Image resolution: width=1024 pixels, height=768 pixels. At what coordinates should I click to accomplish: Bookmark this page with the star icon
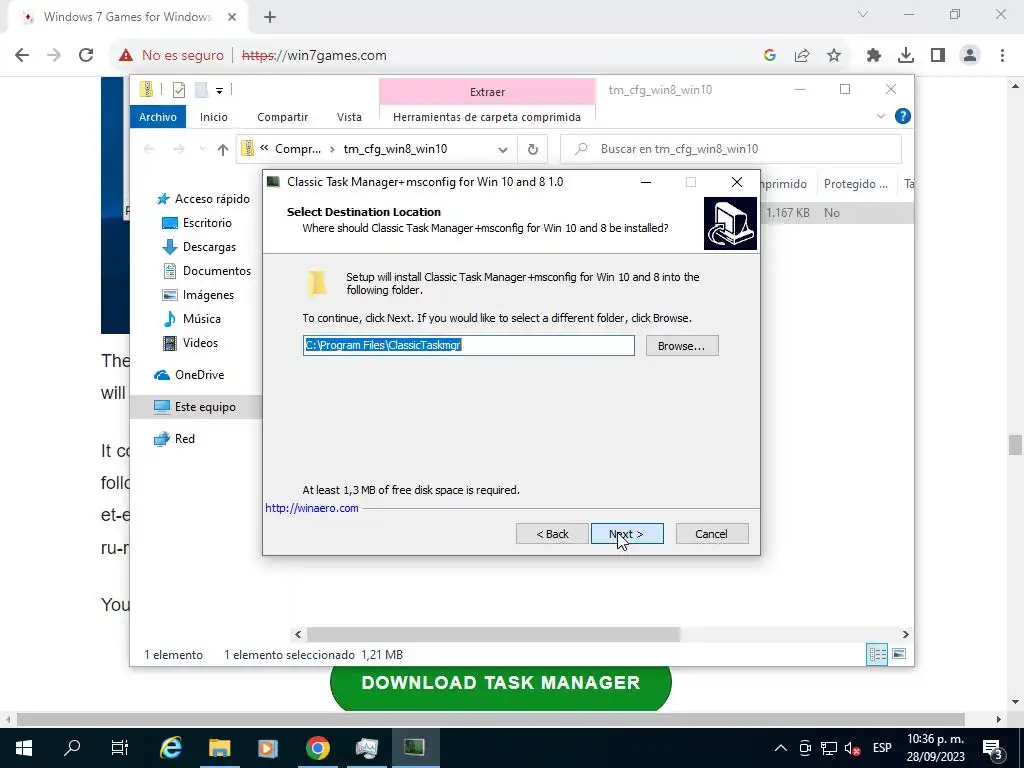[x=834, y=56]
